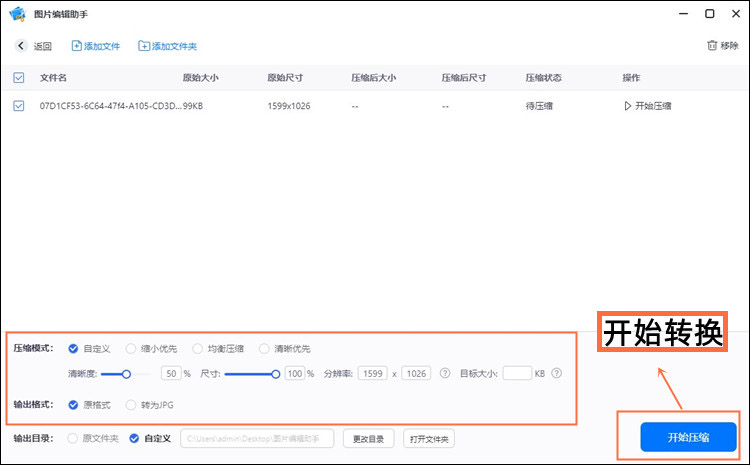Select the 均衡压缩 compression mode

(197, 348)
